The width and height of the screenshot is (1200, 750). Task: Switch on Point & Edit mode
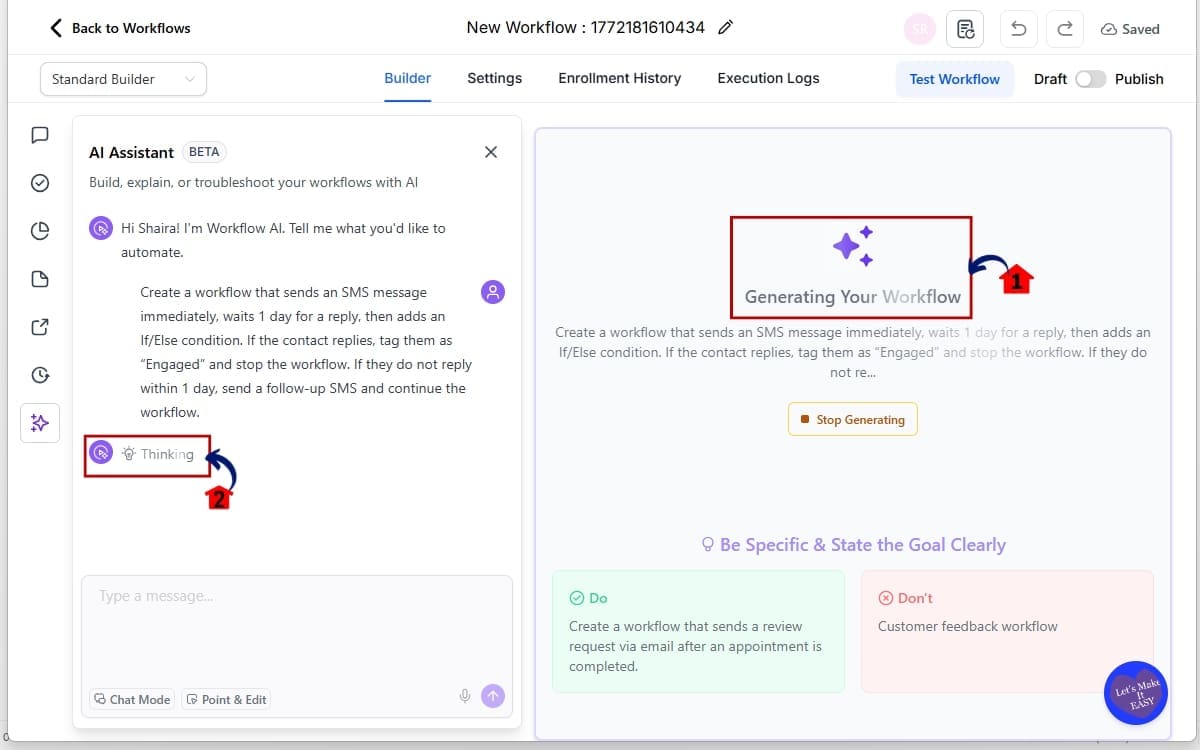tap(226, 699)
